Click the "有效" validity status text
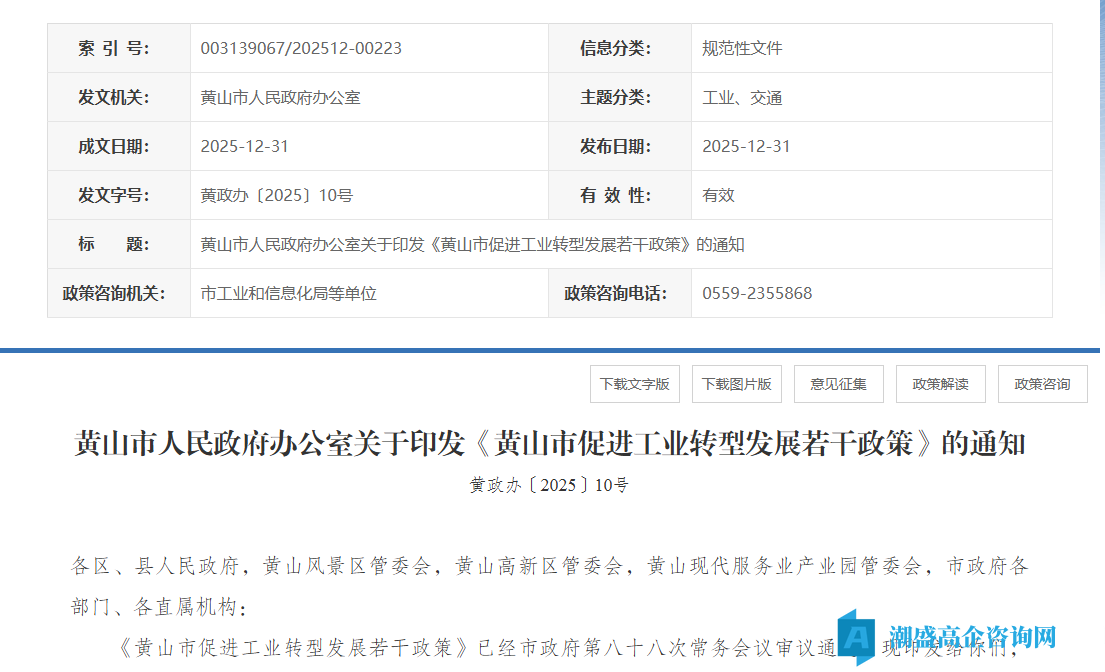This screenshot has width=1105, height=672. click(716, 195)
